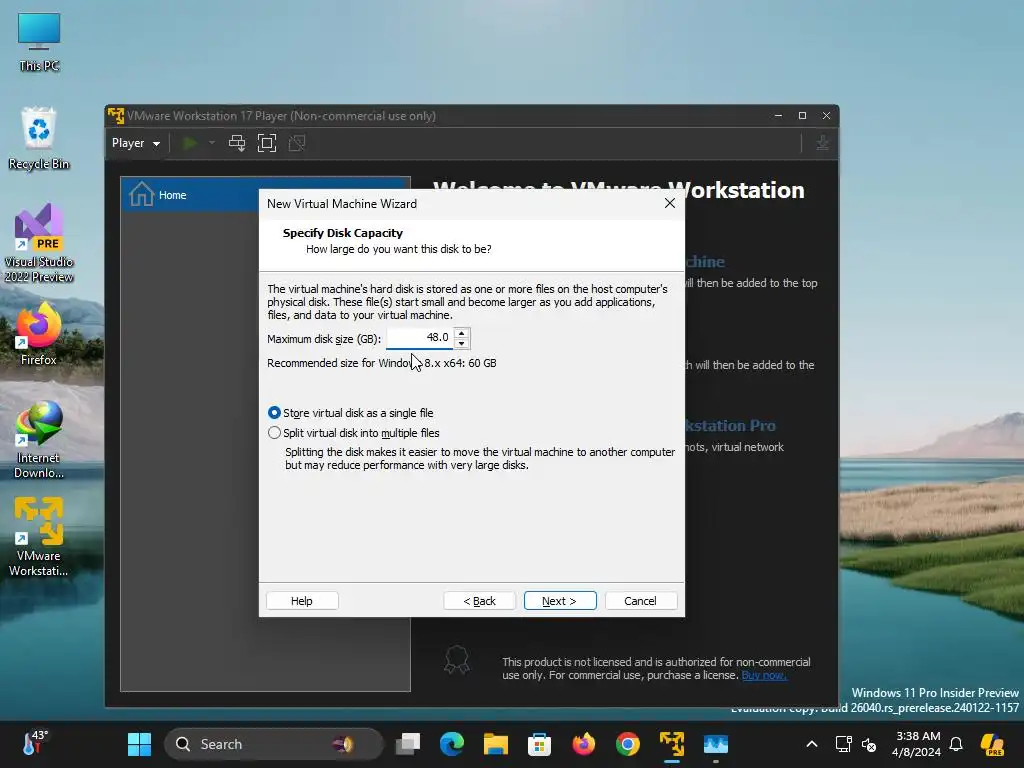The image size is (1024, 768).
Task: Open the Player menu dropdown
Action: [136, 143]
